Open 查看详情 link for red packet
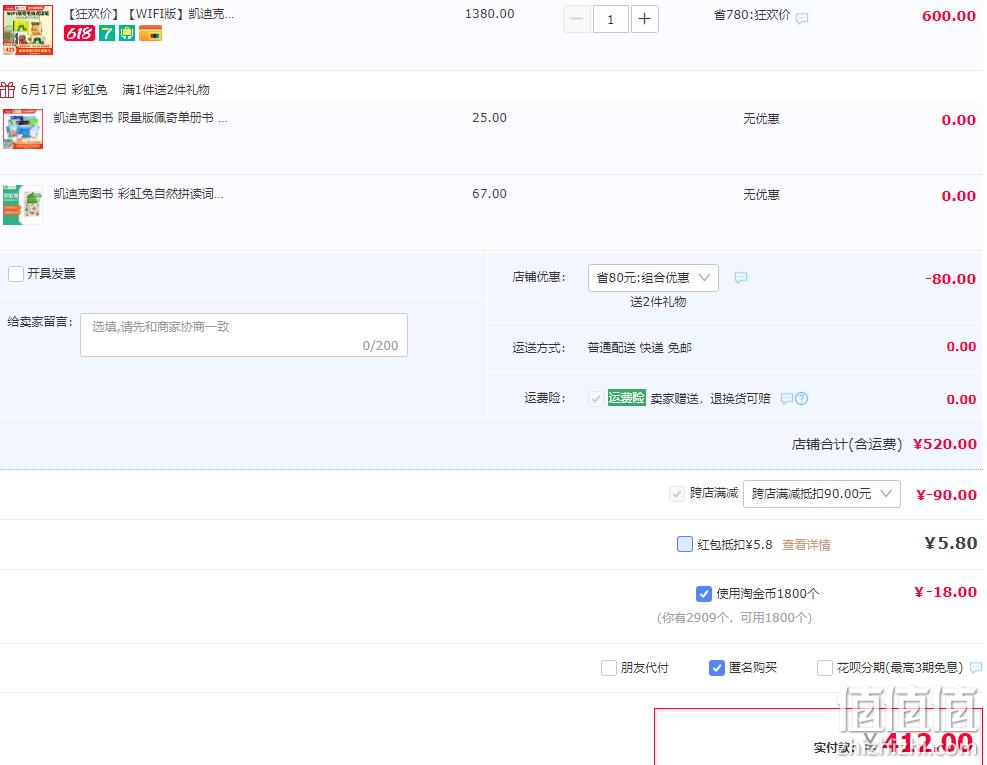Viewport: 987px width, 765px height. click(806, 545)
